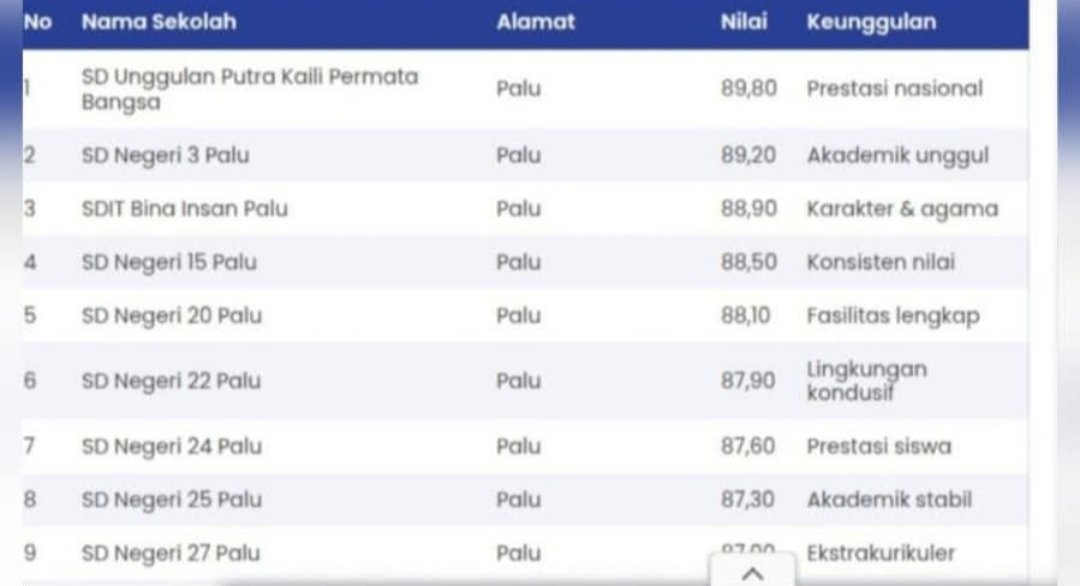The width and height of the screenshot is (1080, 586).
Task: Select the "Nilai" column header
Action: pyautogui.click(x=744, y=22)
